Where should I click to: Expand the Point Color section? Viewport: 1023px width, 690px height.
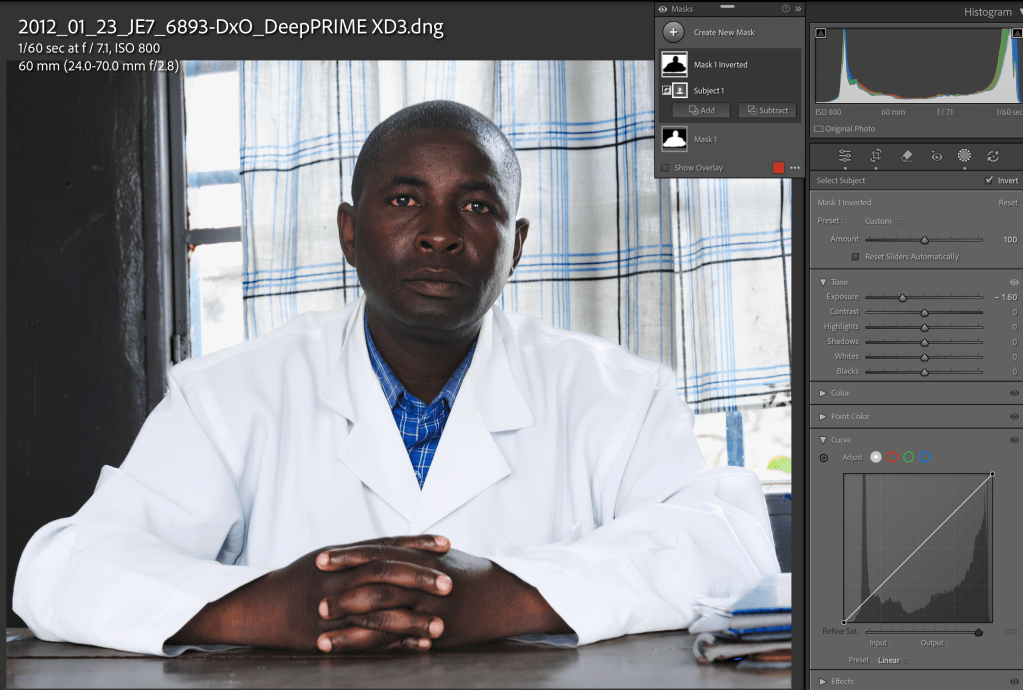point(823,416)
